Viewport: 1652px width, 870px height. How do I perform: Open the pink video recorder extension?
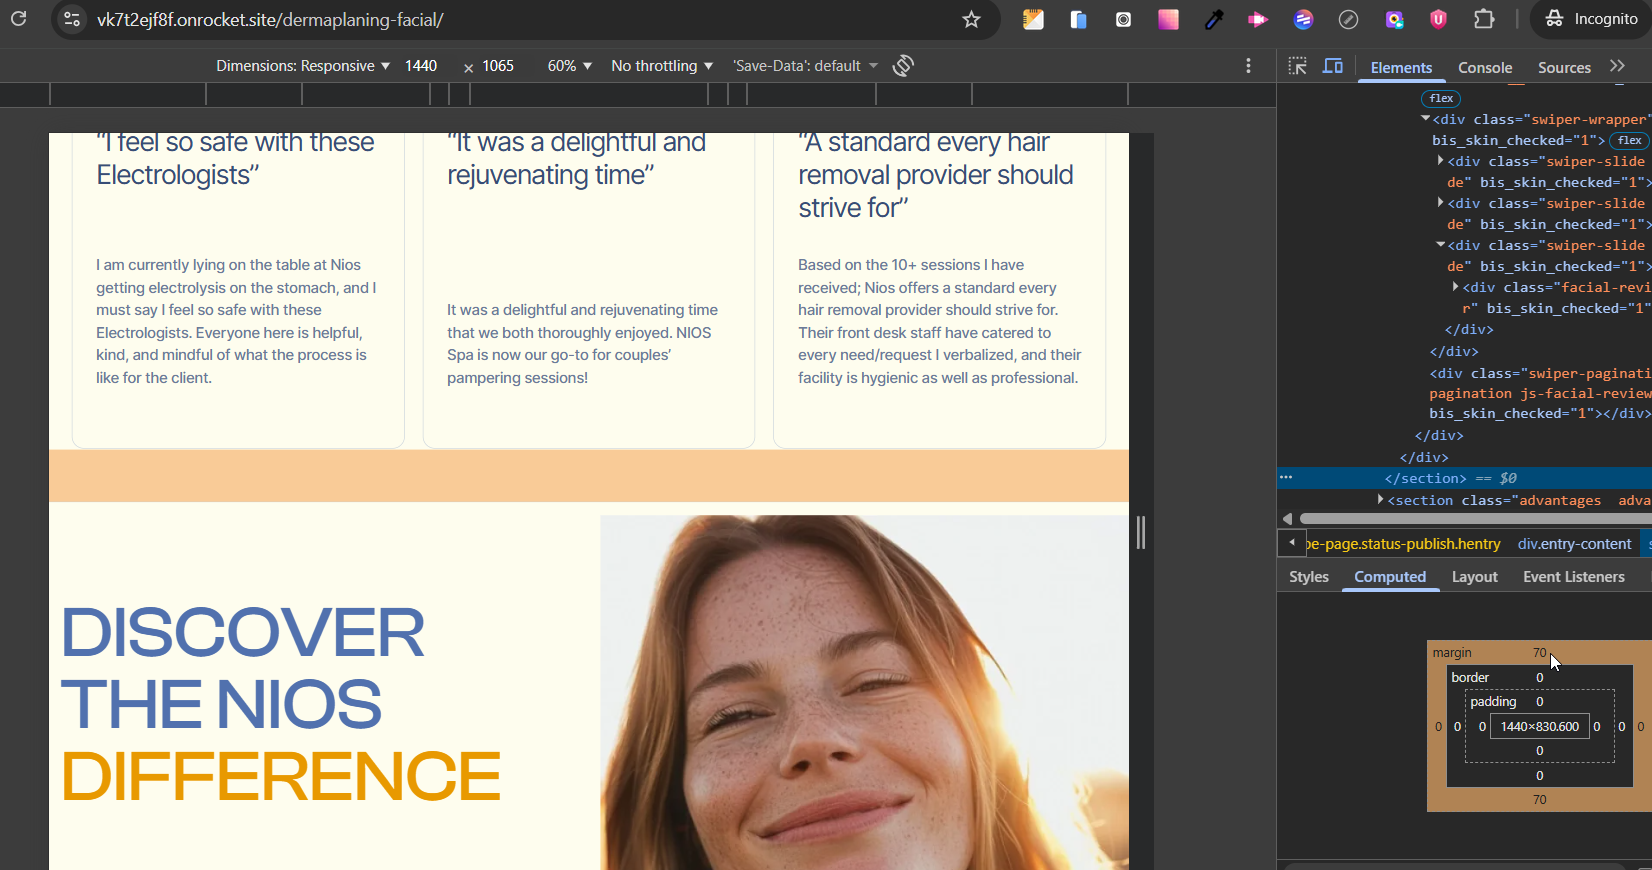tap(1258, 19)
